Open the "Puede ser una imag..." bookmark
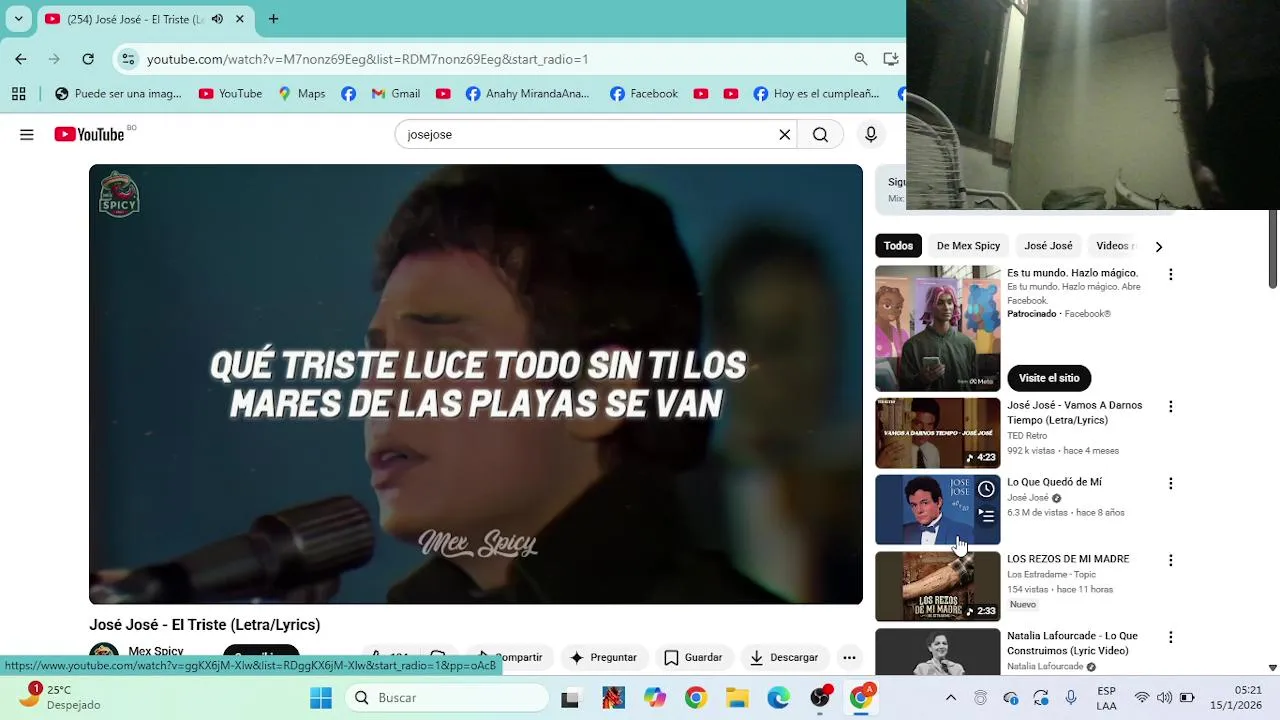 pos(118,94)
